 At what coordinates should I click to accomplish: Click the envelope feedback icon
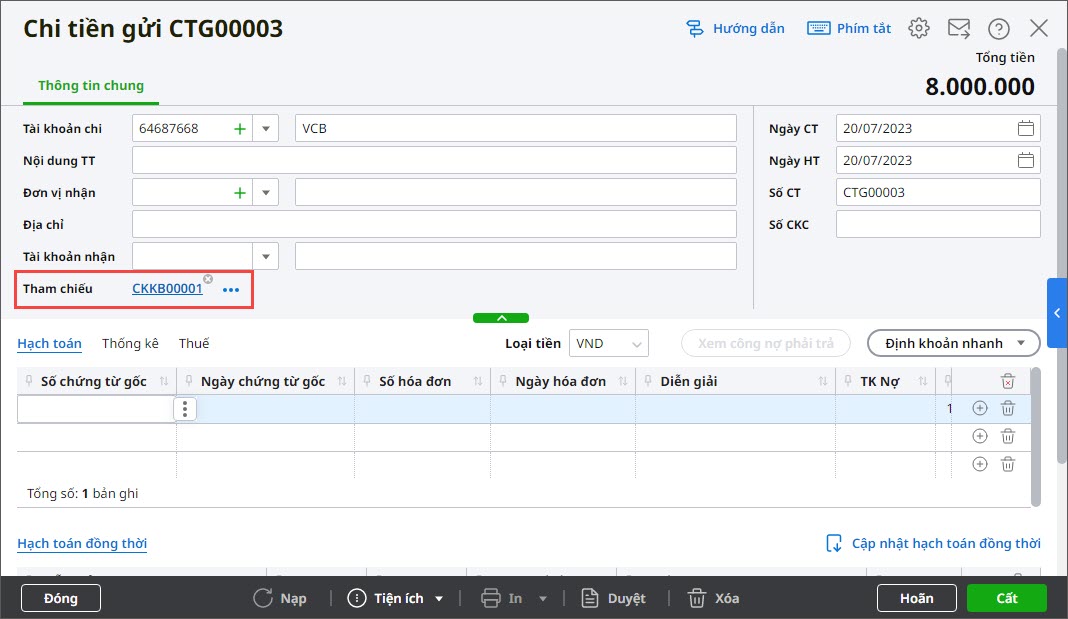pyautogui.click(x=958, y=28)
